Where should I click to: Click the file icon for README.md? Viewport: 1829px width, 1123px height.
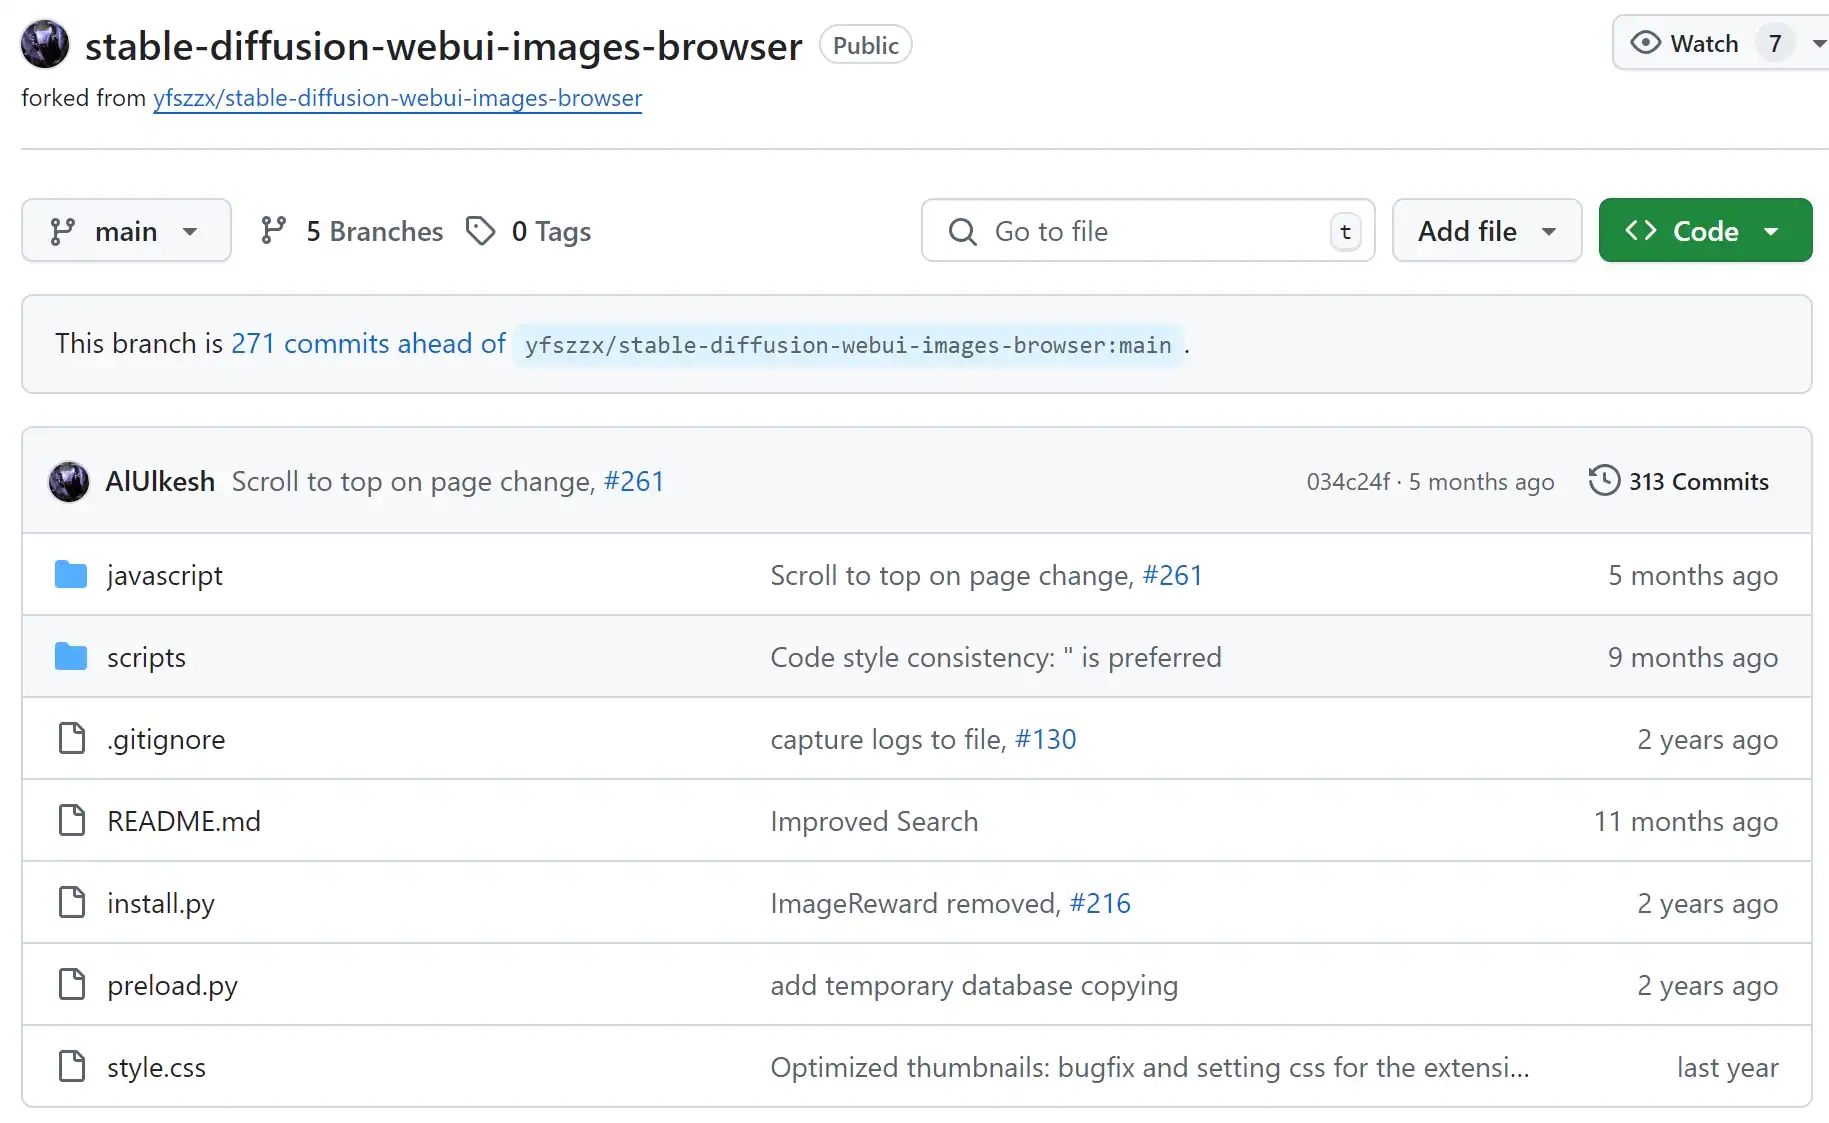click(72, 821)
